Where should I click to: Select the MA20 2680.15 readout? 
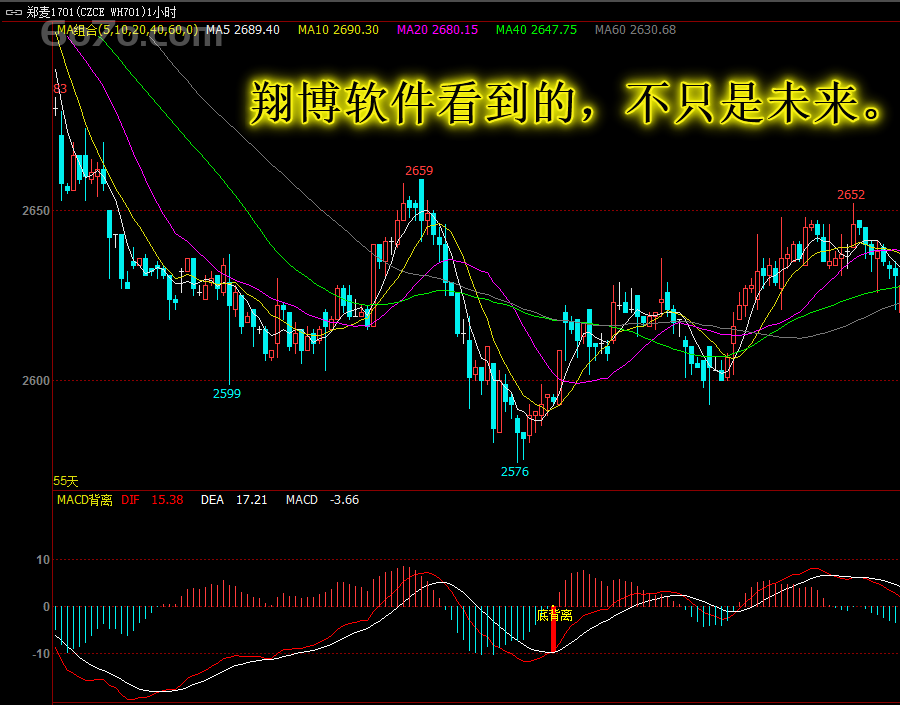[x=437, y=30]
